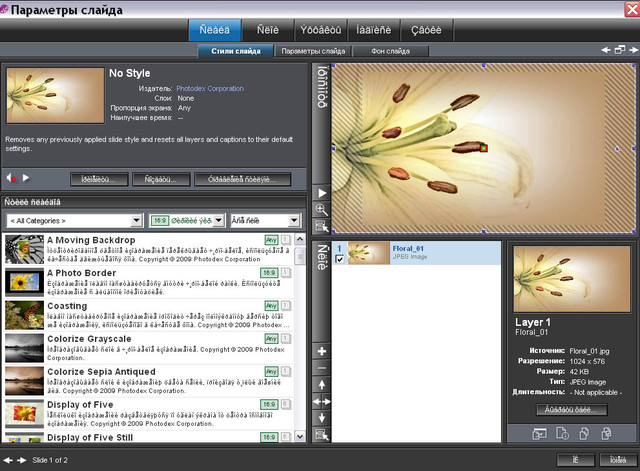
Task: Select the Colorize Grayscale style
Action: [x=149, y=348]
